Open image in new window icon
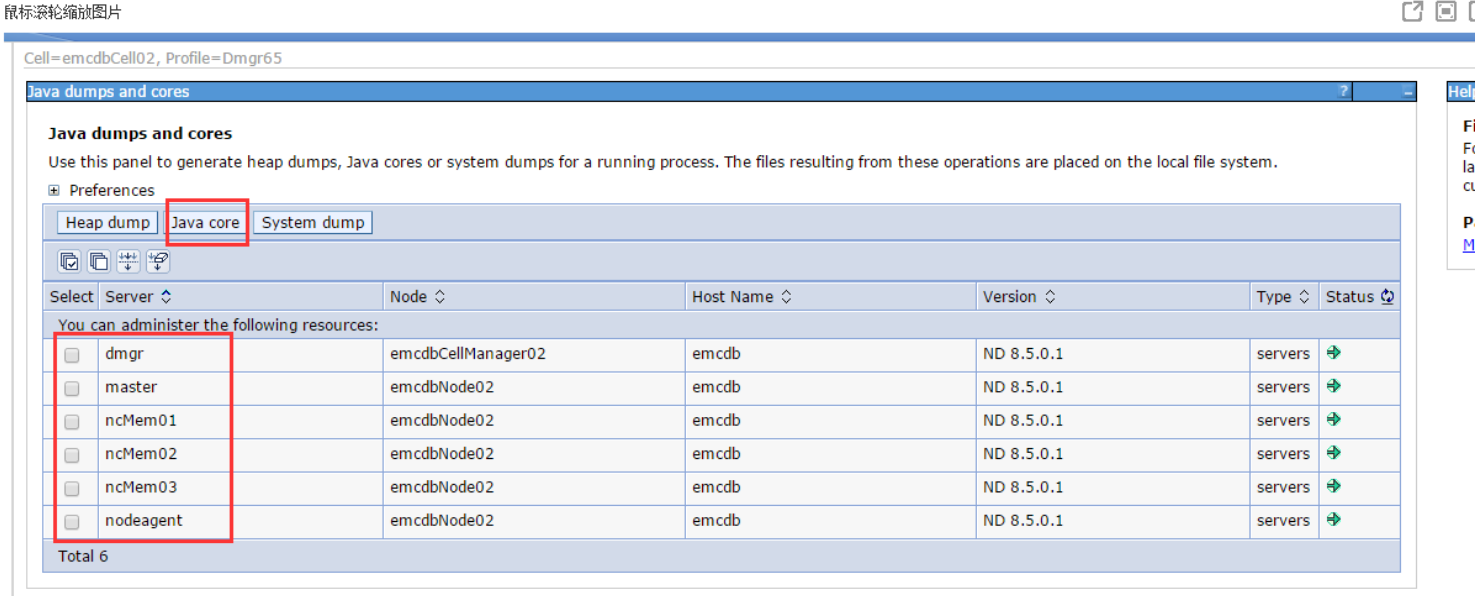Viewport: 1481px width, 596px height. coord(1412,12)
